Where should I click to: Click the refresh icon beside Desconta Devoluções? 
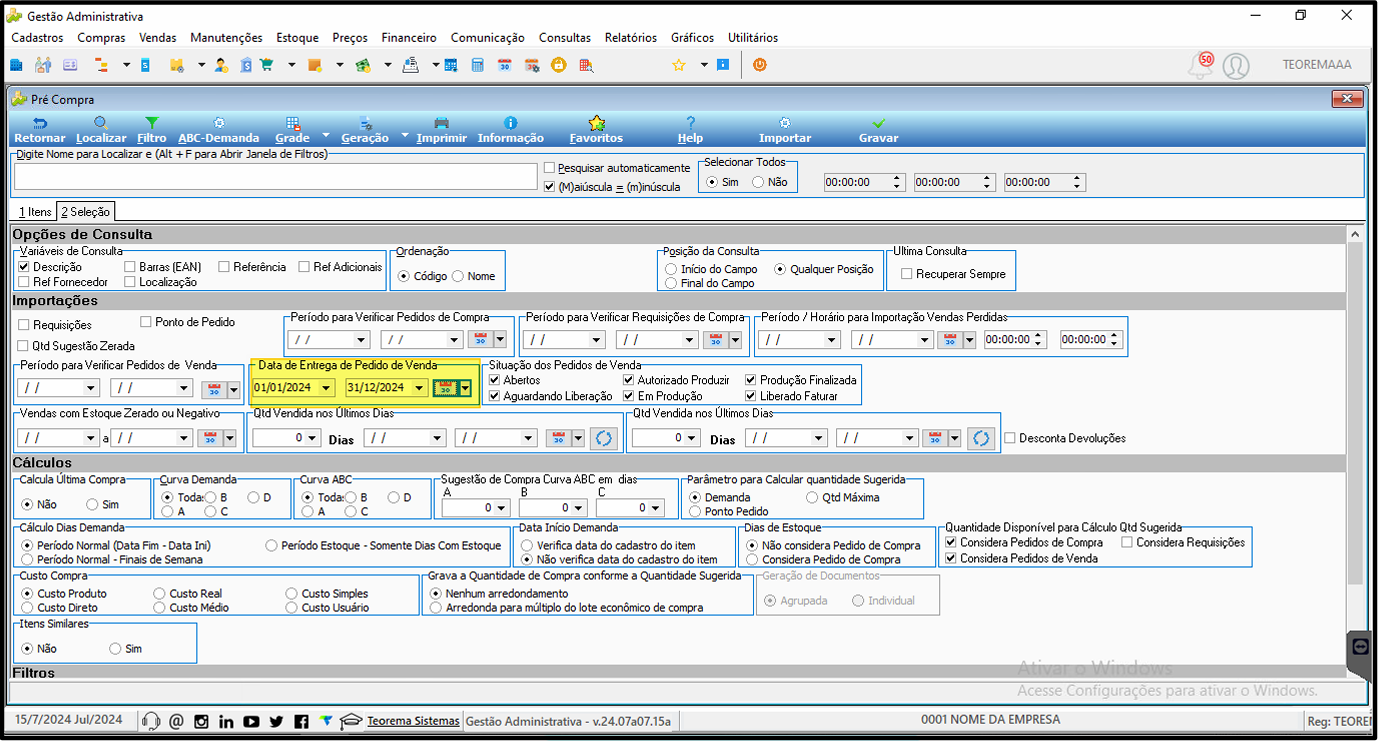pos(981,438)
